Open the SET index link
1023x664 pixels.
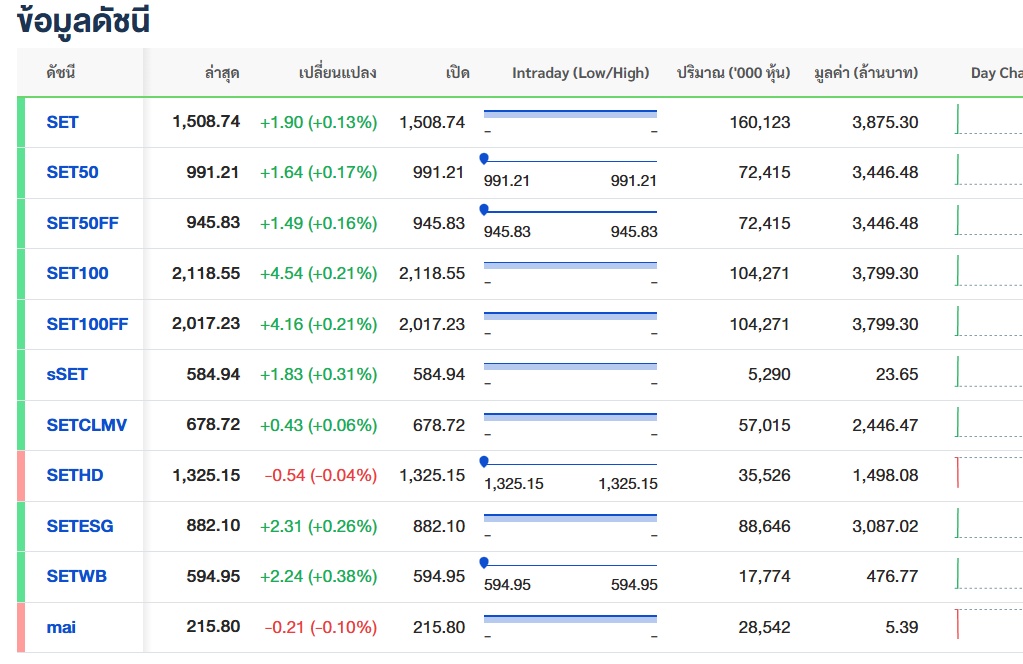tap(62, 122)
